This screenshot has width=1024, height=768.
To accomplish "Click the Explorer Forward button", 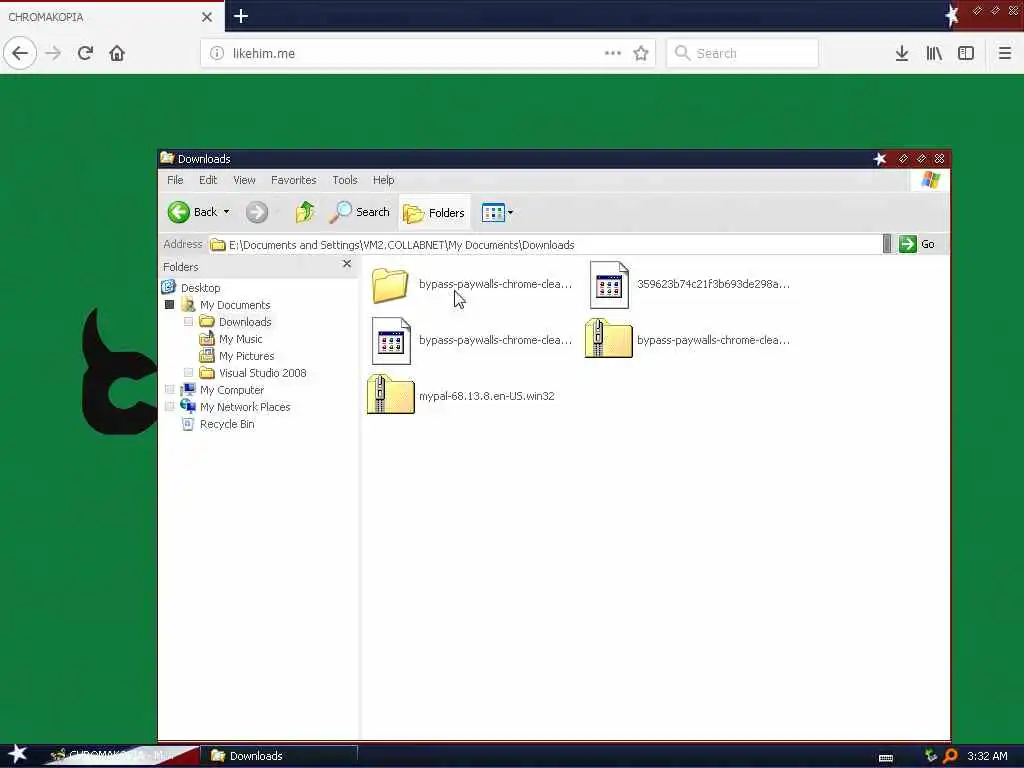I will (x=257, y=212).
